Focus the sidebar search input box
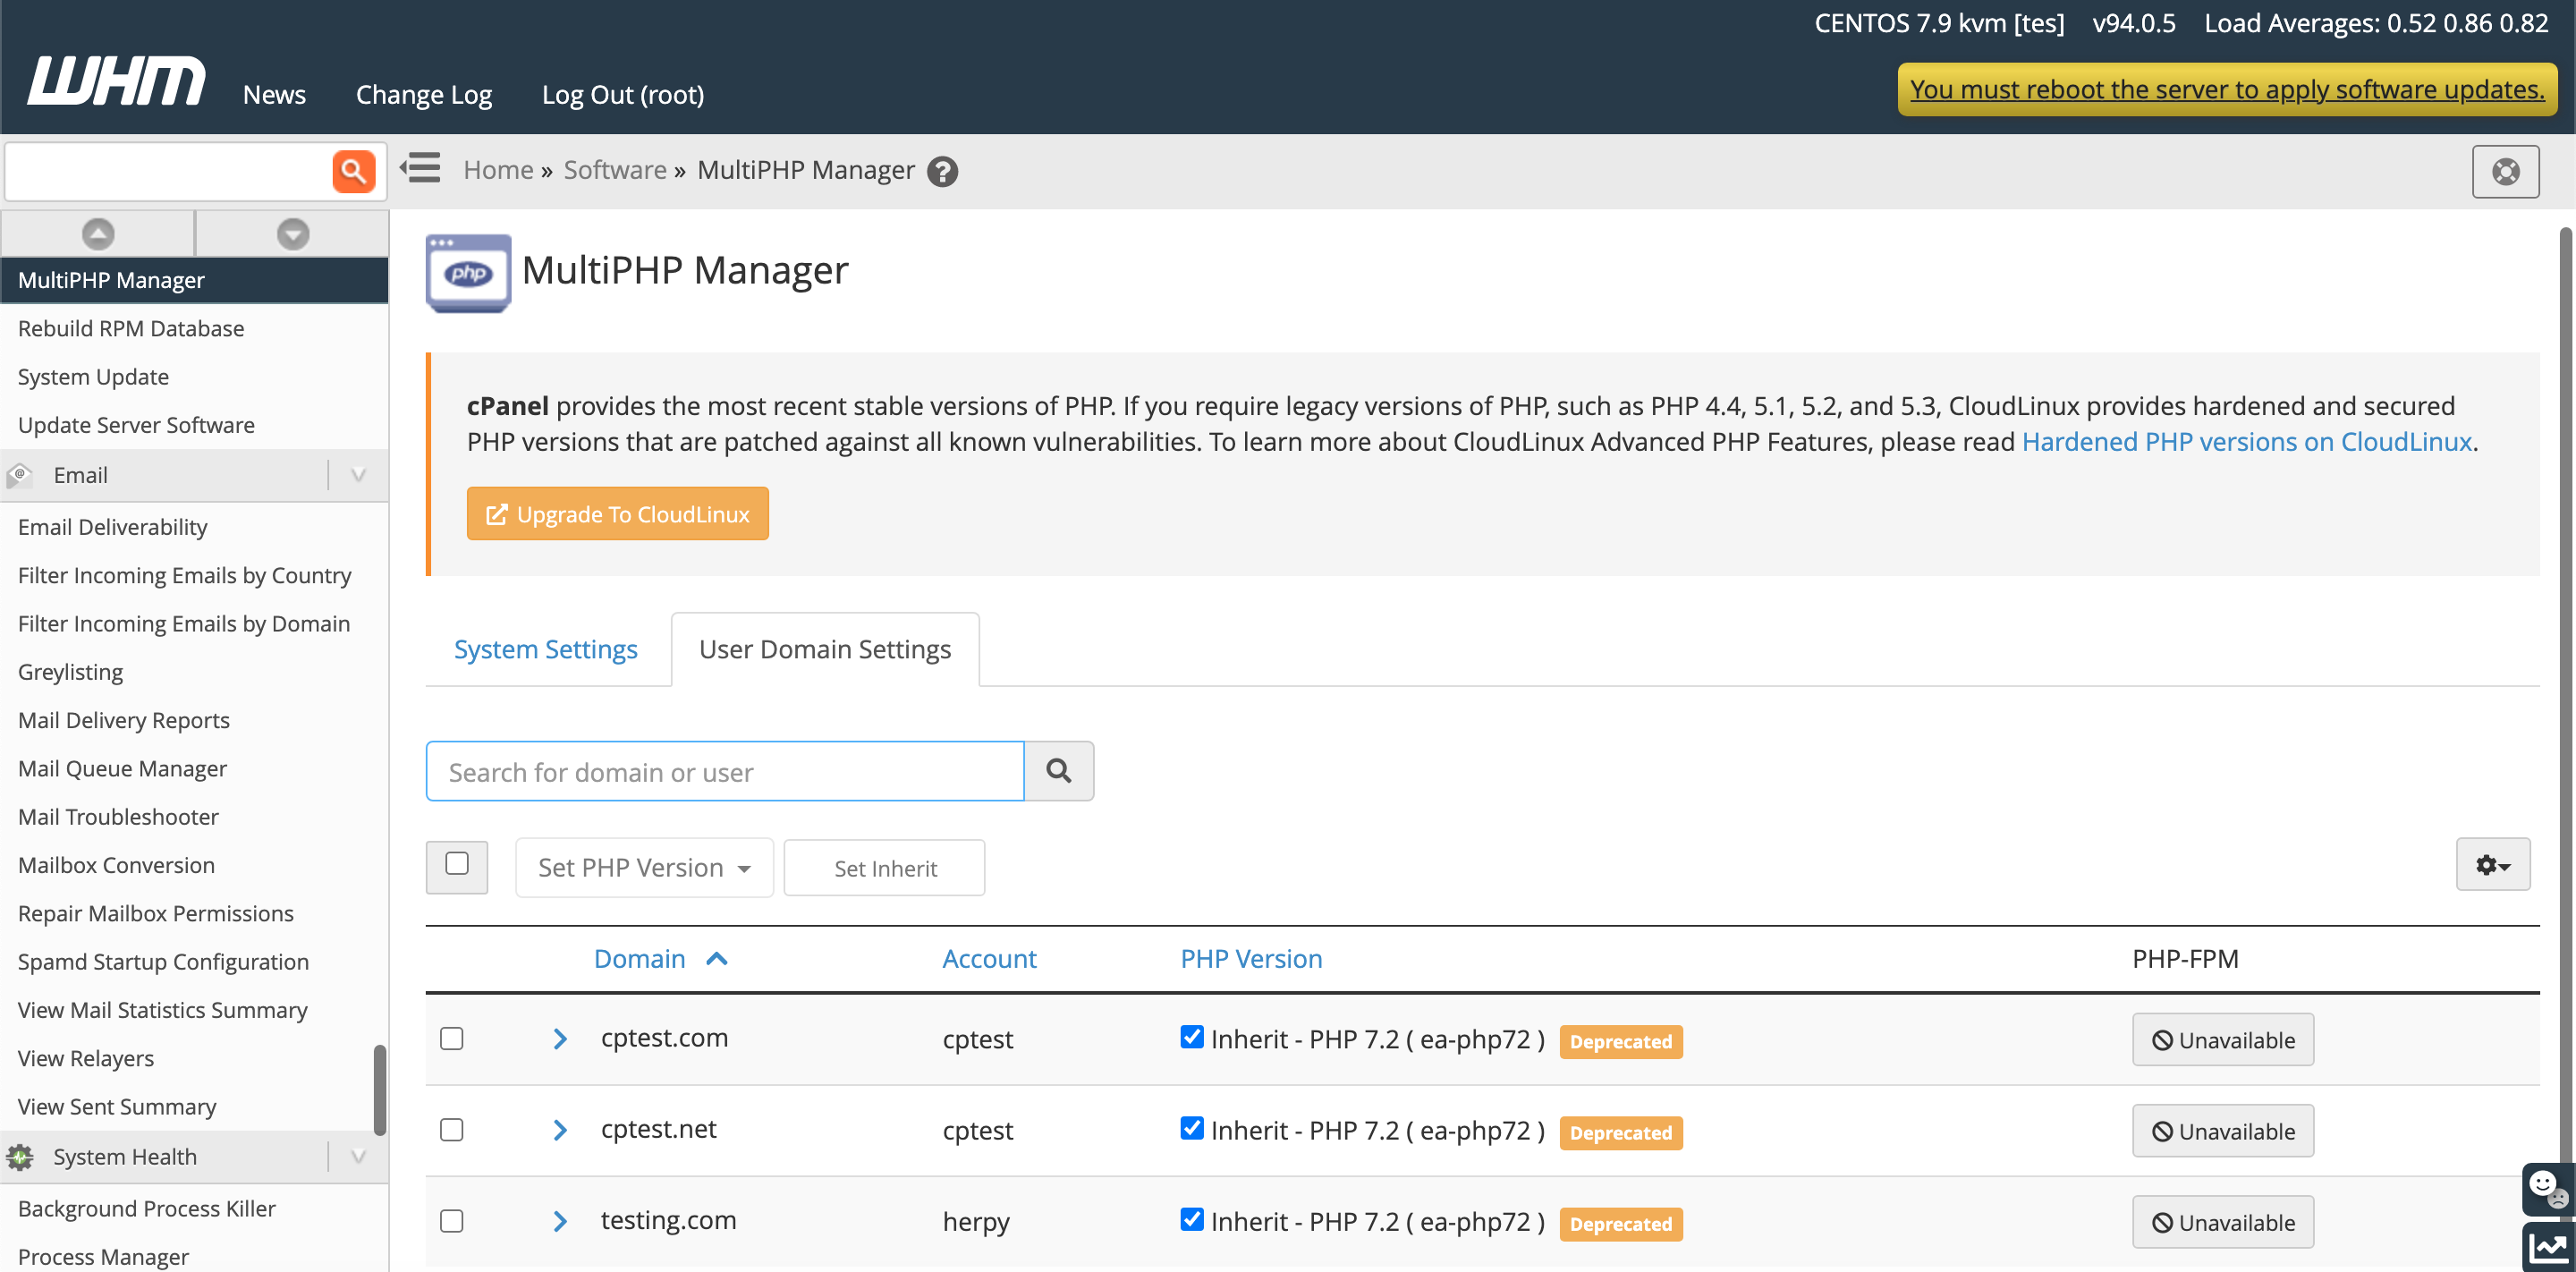2576x1272 pixels. click(169, 172)
